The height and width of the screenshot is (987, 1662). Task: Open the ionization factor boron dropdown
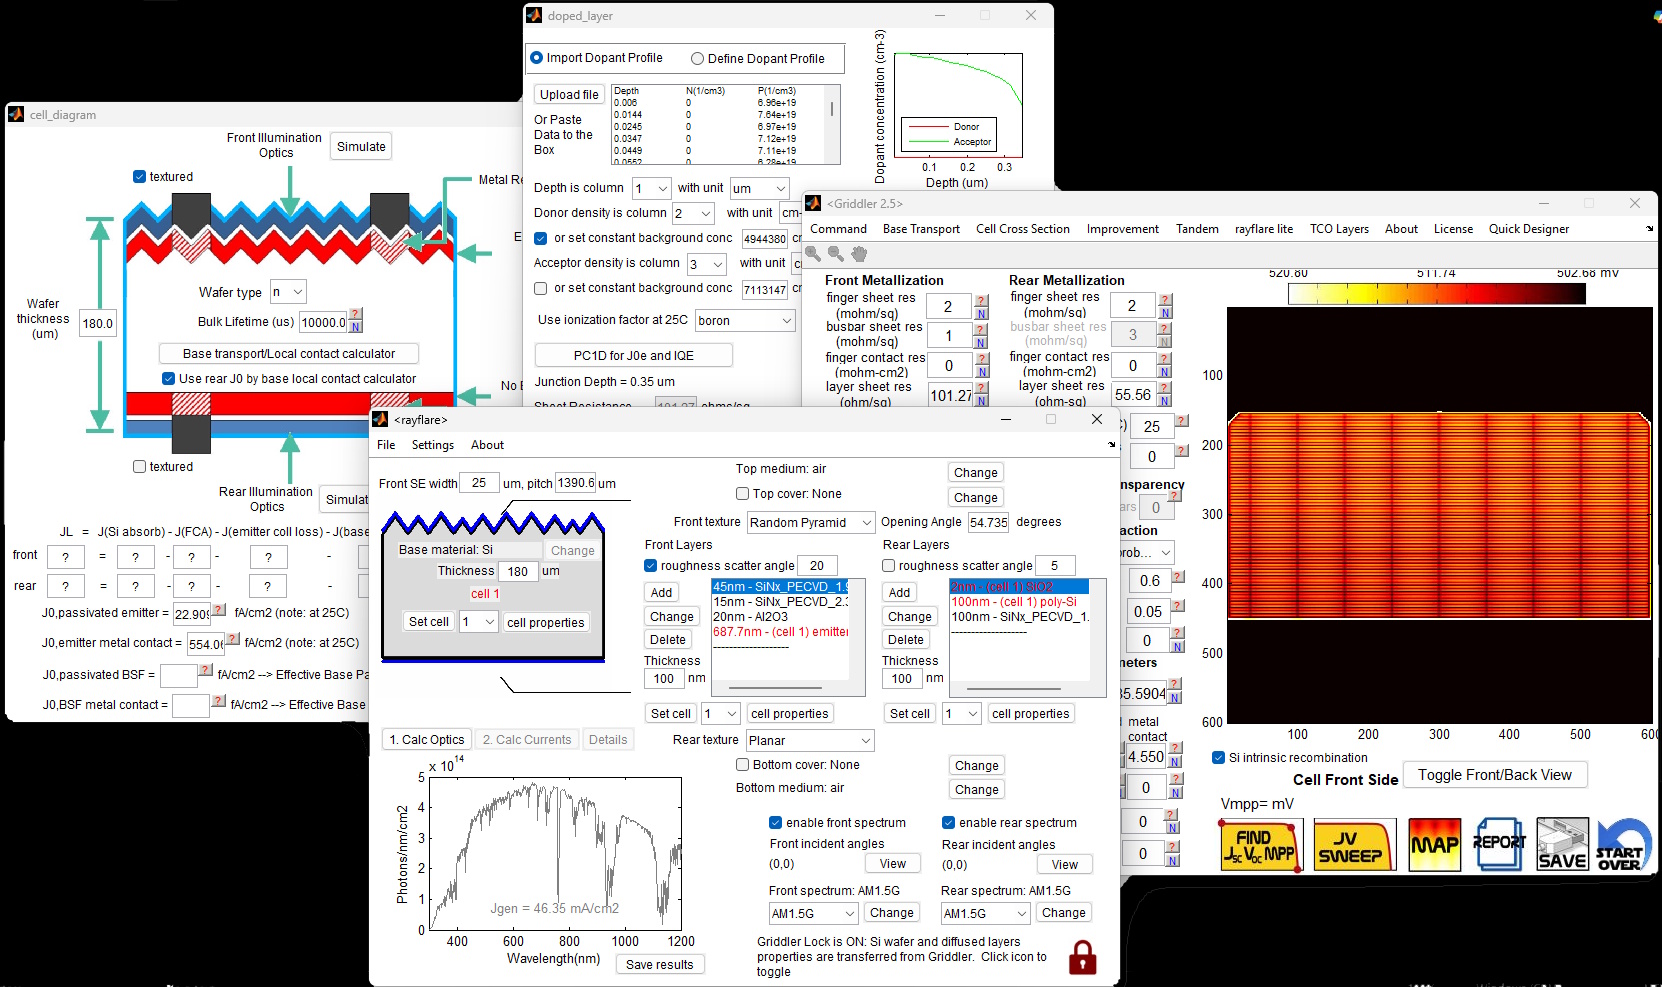point(745,321)
